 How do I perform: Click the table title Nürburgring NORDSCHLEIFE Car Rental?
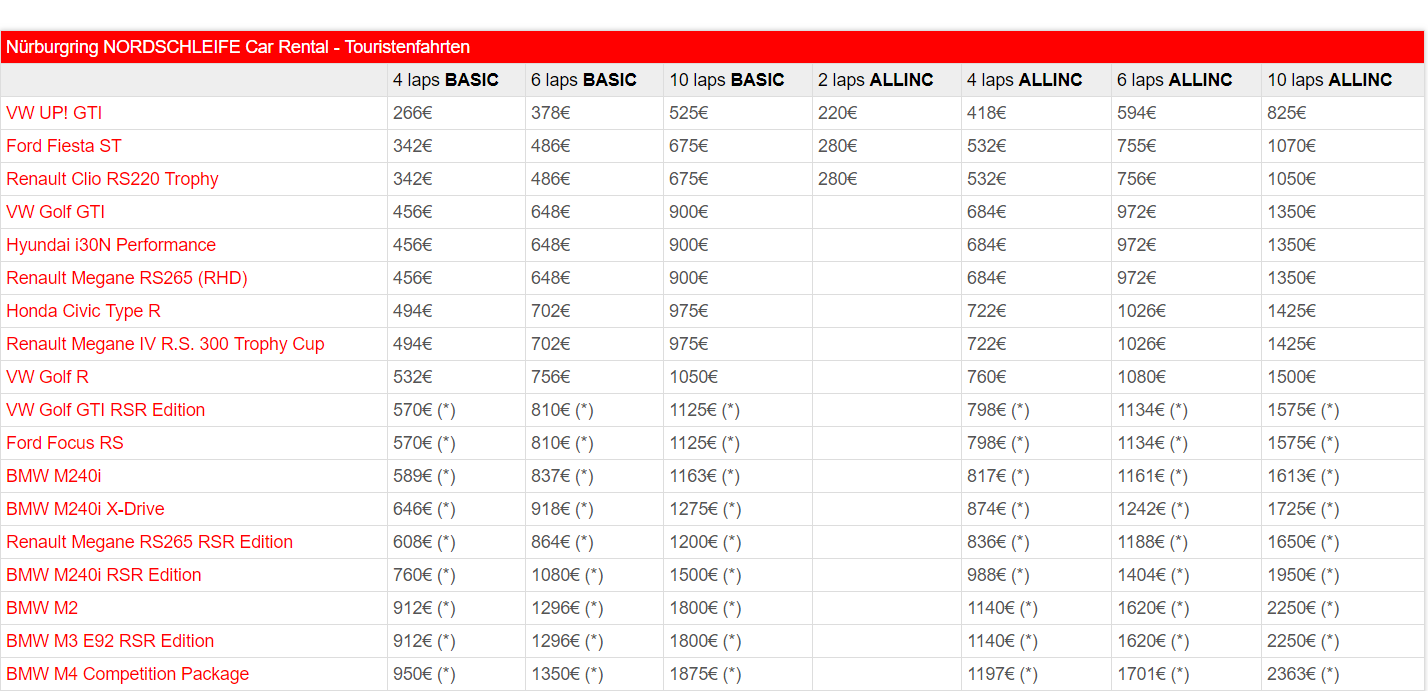(238, 47)
